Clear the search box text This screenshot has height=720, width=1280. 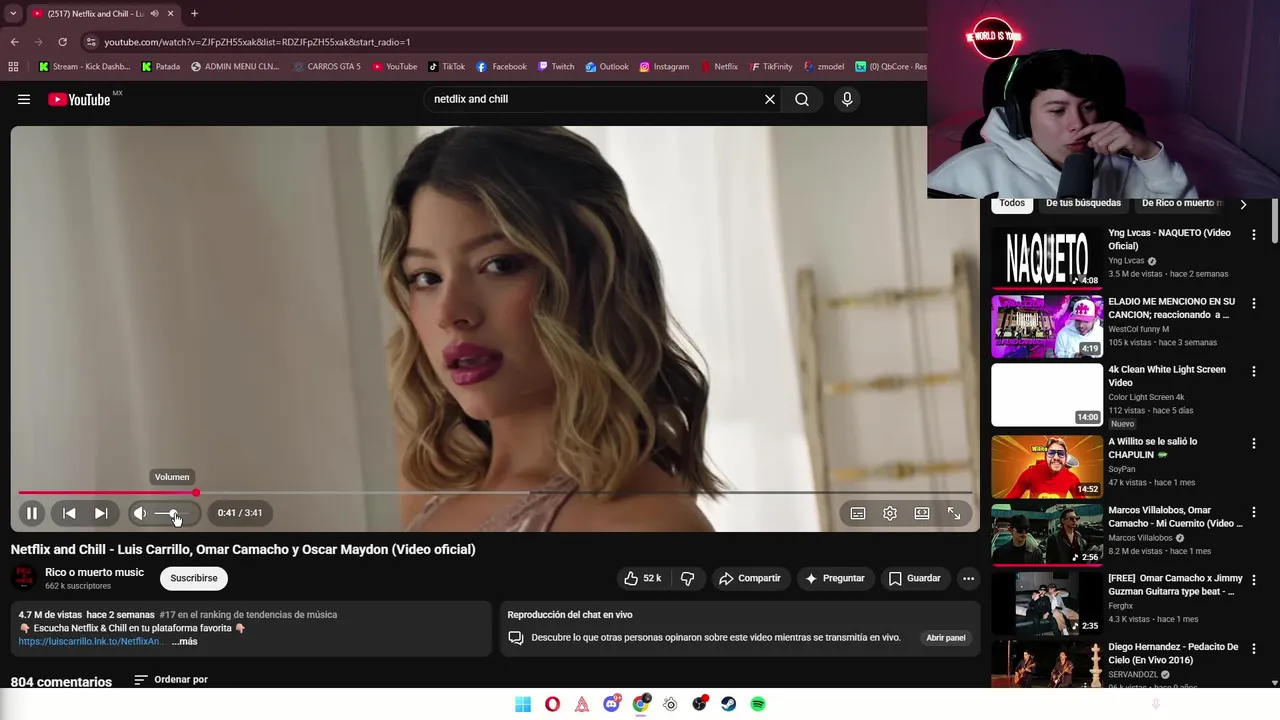click(770, 99)
